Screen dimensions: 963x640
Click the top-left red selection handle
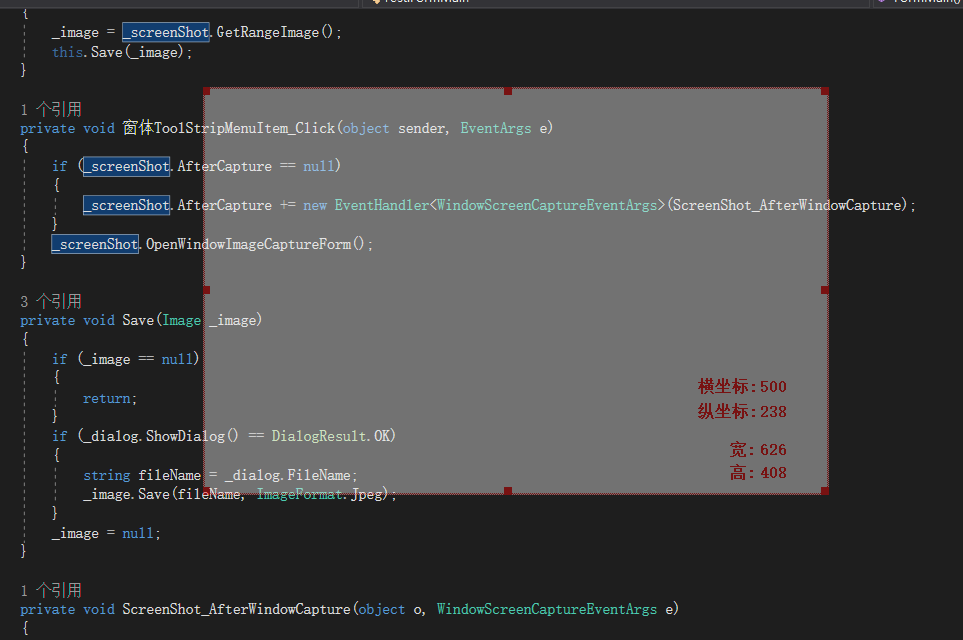click(207, 91)
